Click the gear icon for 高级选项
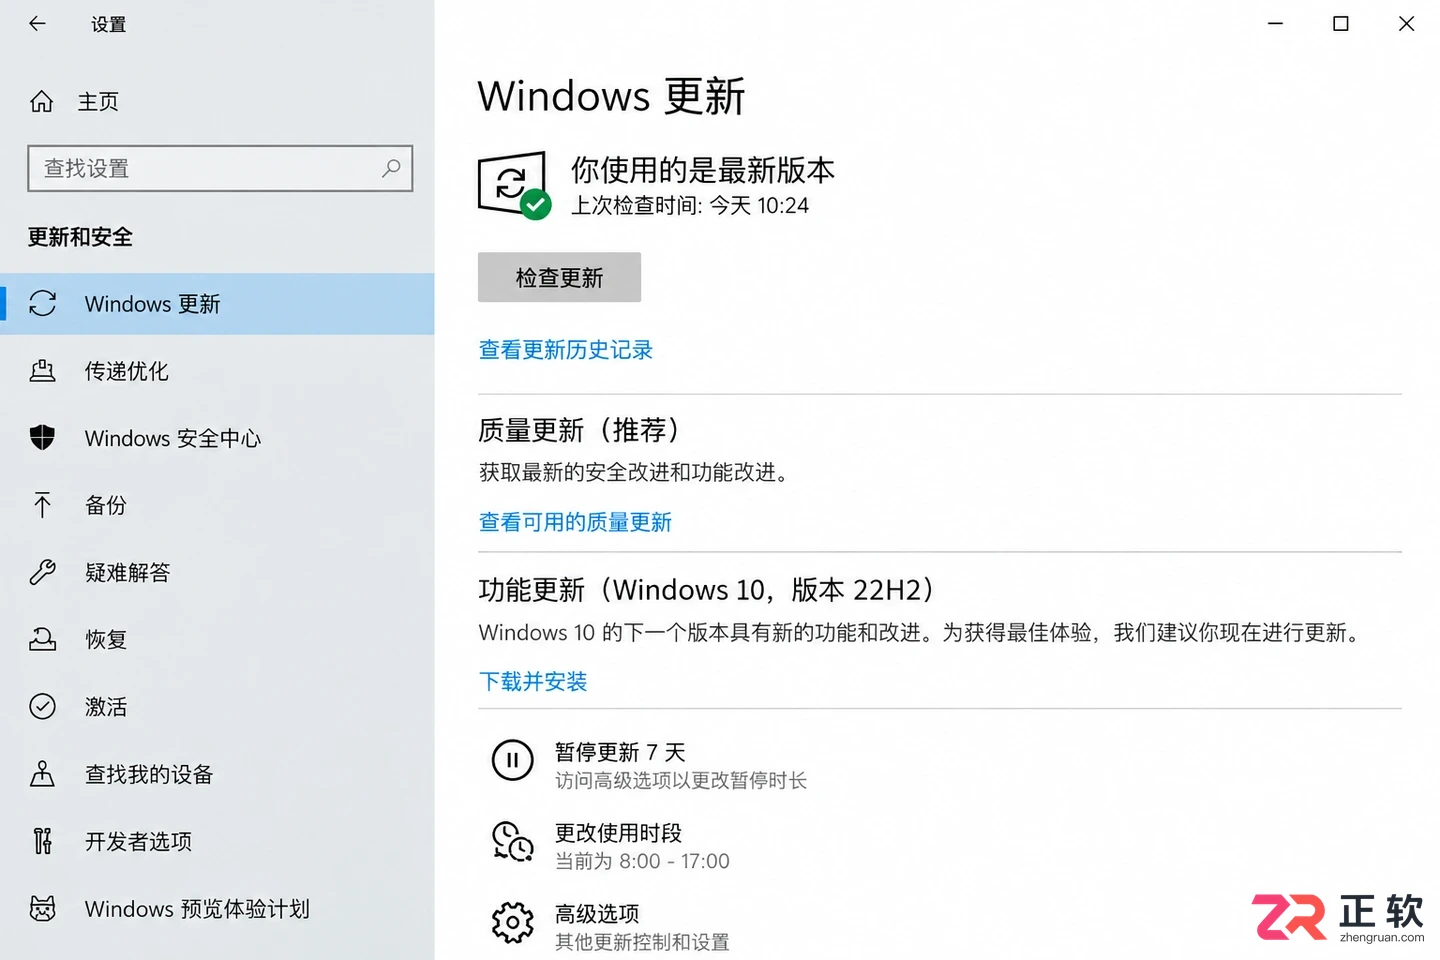The height and width of the screenshot is (960, 1440). click(512, 922)
